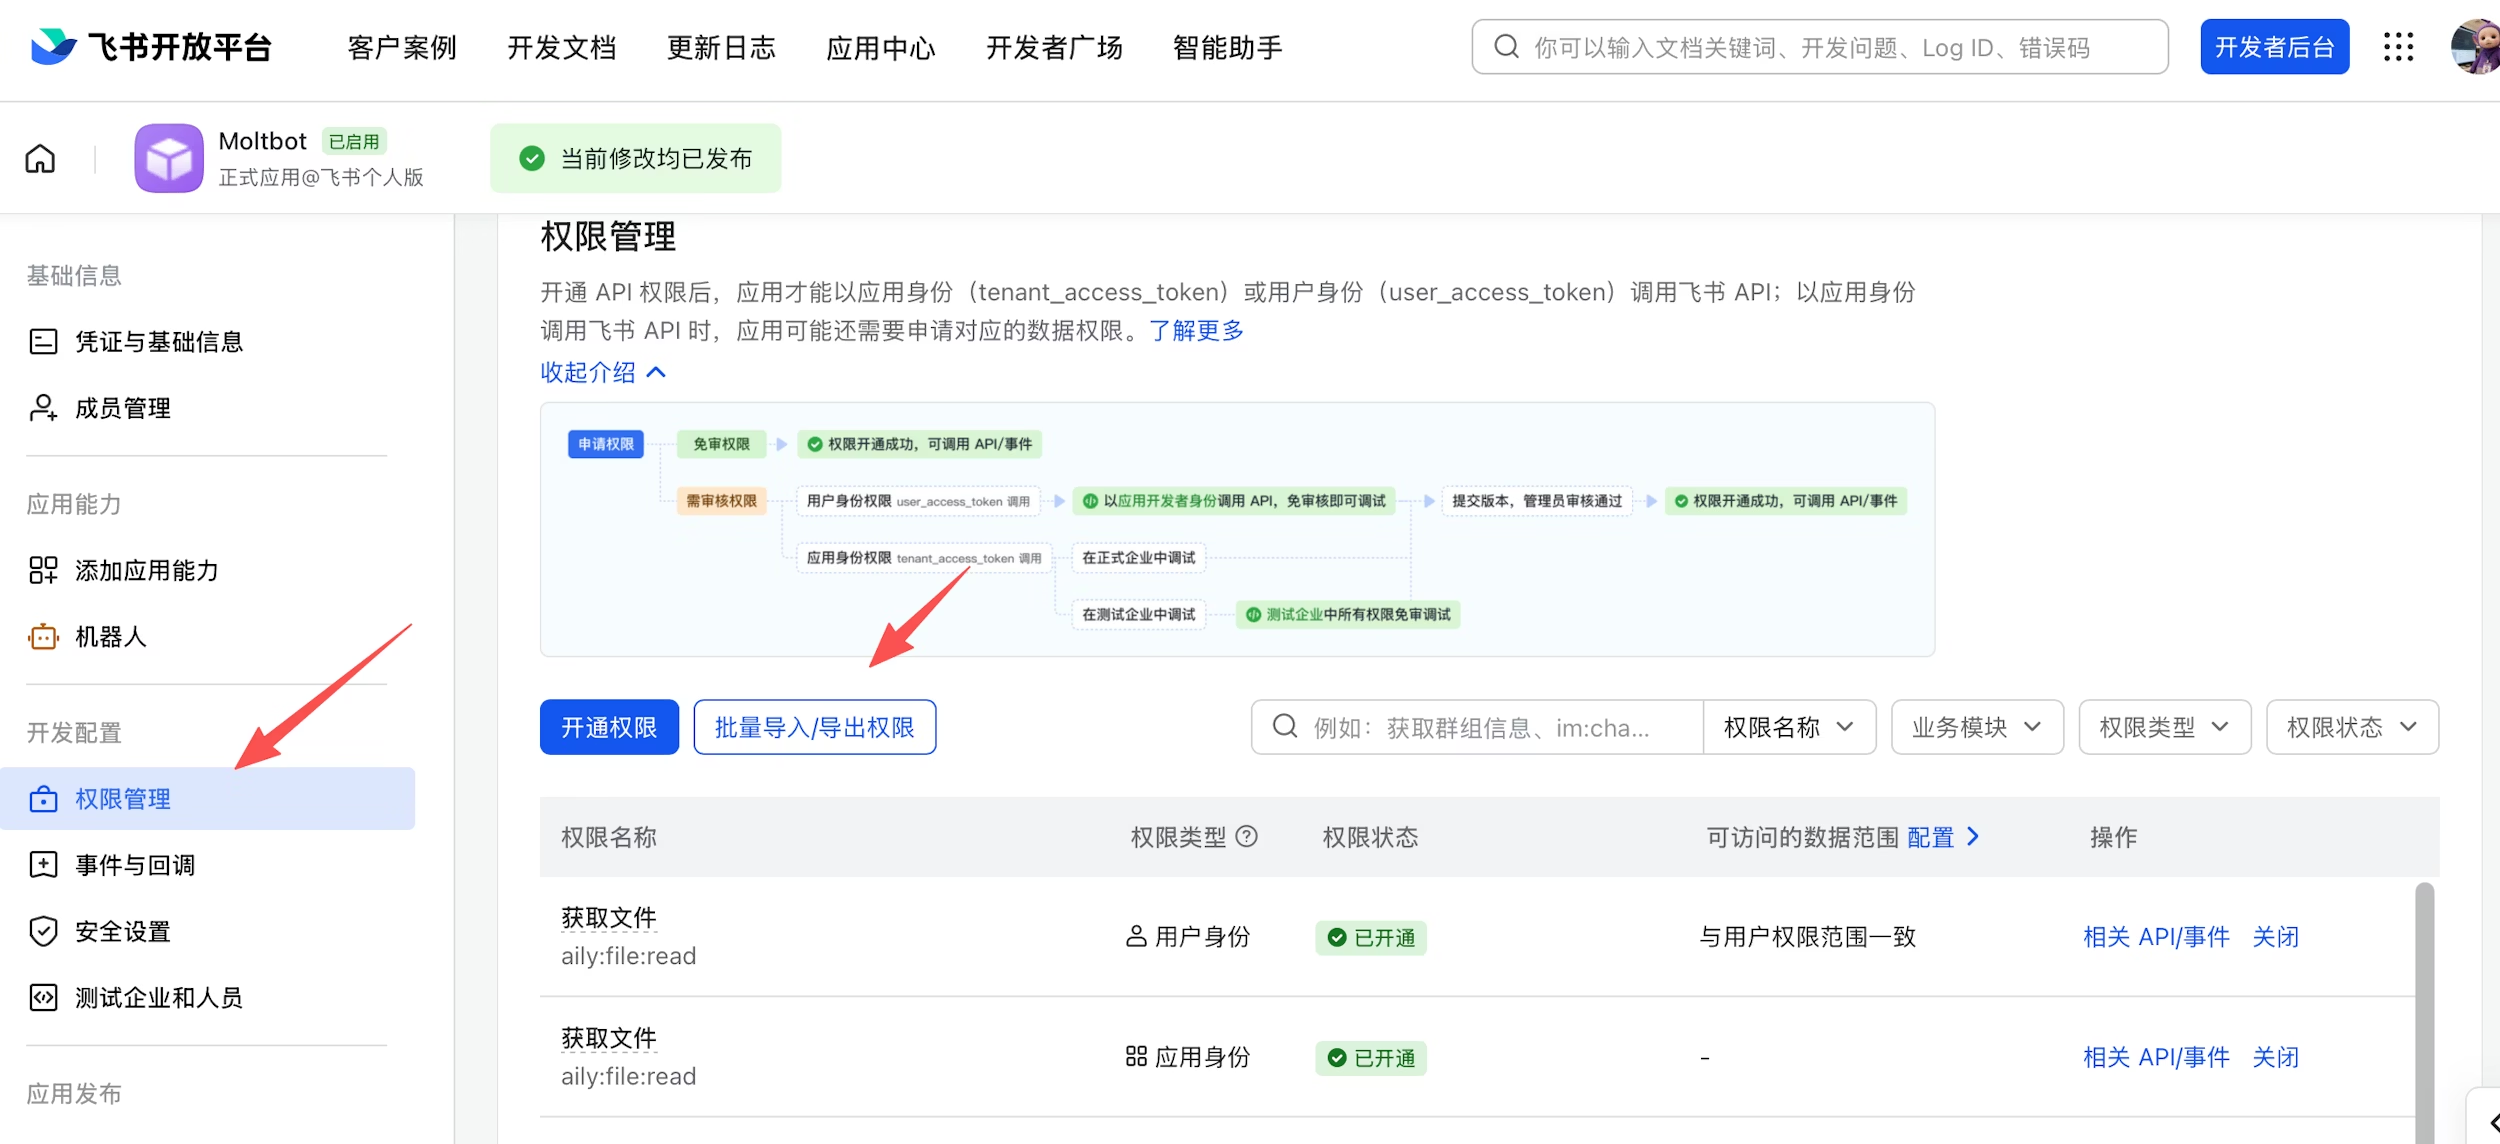Select 测试企业和人员 in the sidebar
This screenshot has width=2500, height=1144.
coord(157,997)
